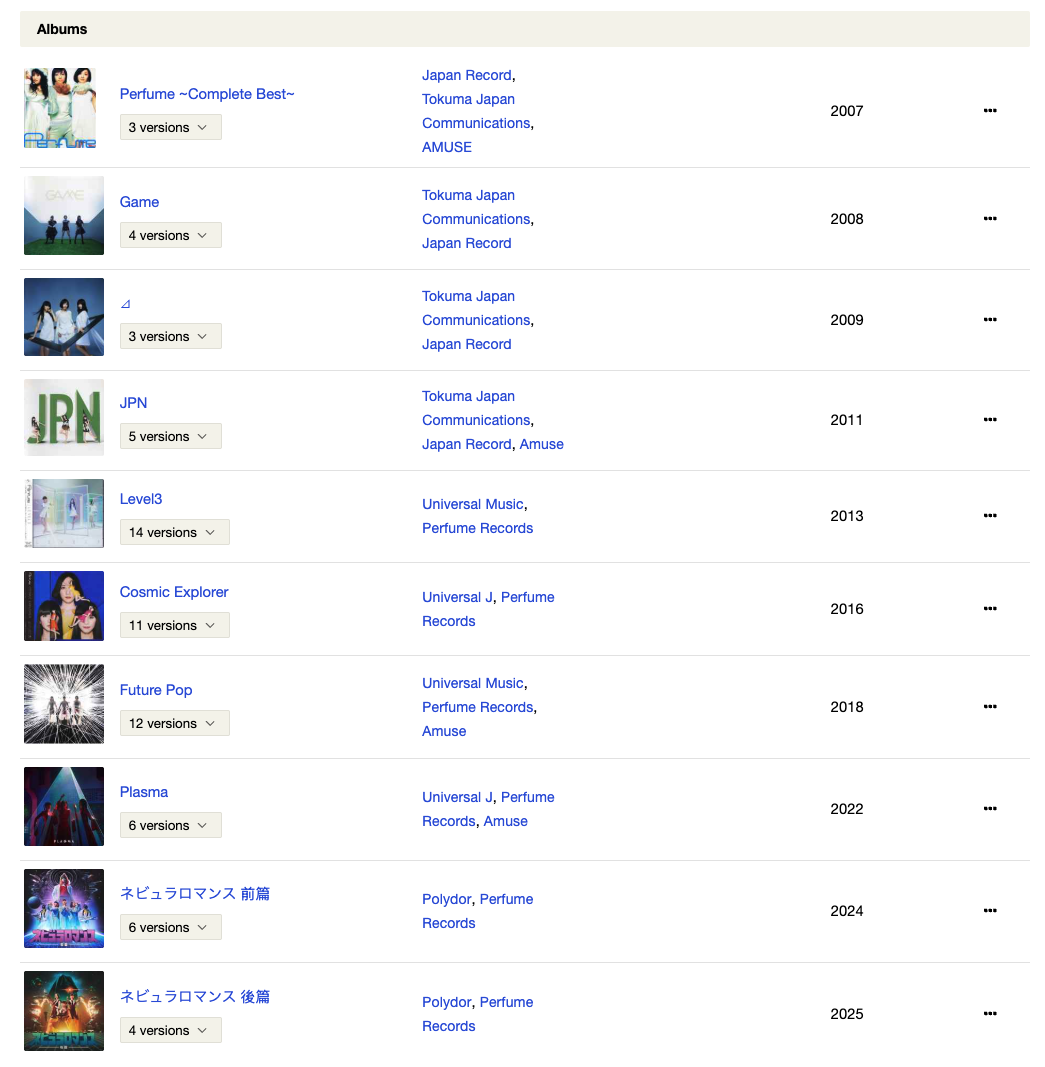Open more options for Perfume ~Complete Best~

click(x=990, y=110)
